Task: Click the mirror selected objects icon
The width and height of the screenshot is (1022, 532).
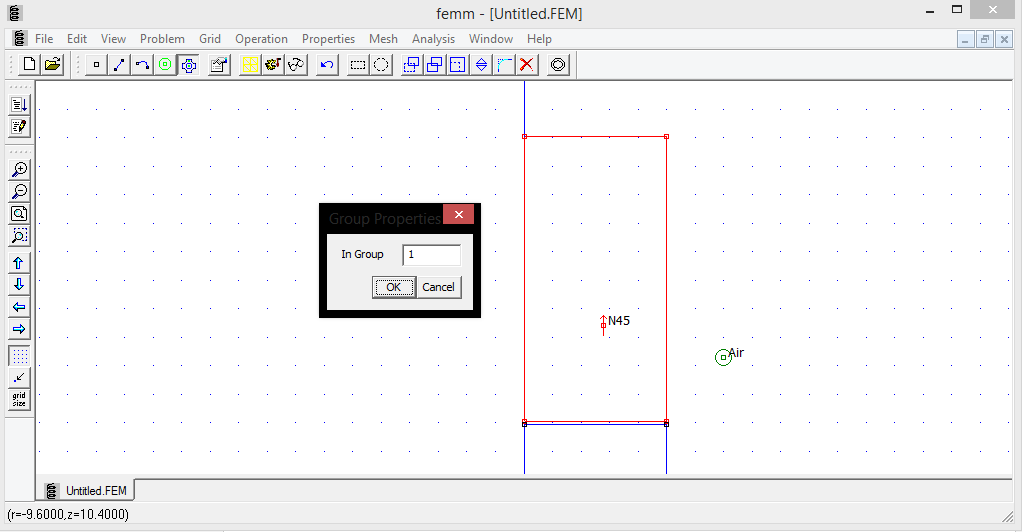Action: point(481,65)
